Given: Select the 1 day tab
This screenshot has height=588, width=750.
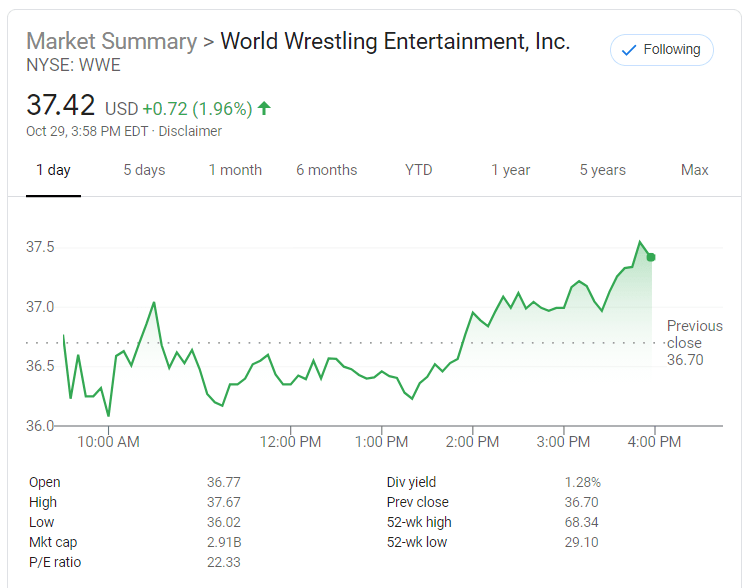Looking at the screenshot, I should click(x=53, y=170).
